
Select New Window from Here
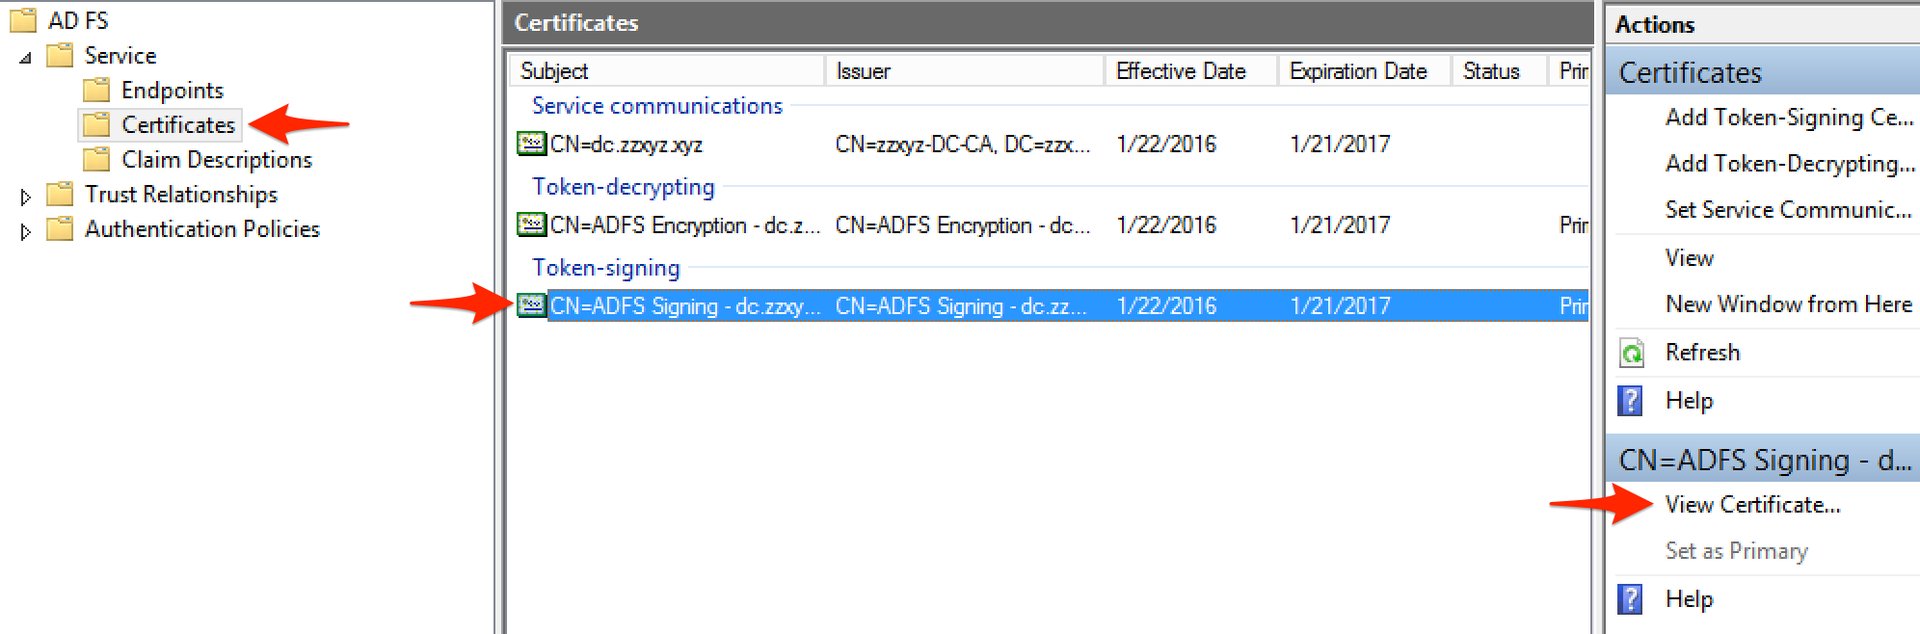point(1788,304)
